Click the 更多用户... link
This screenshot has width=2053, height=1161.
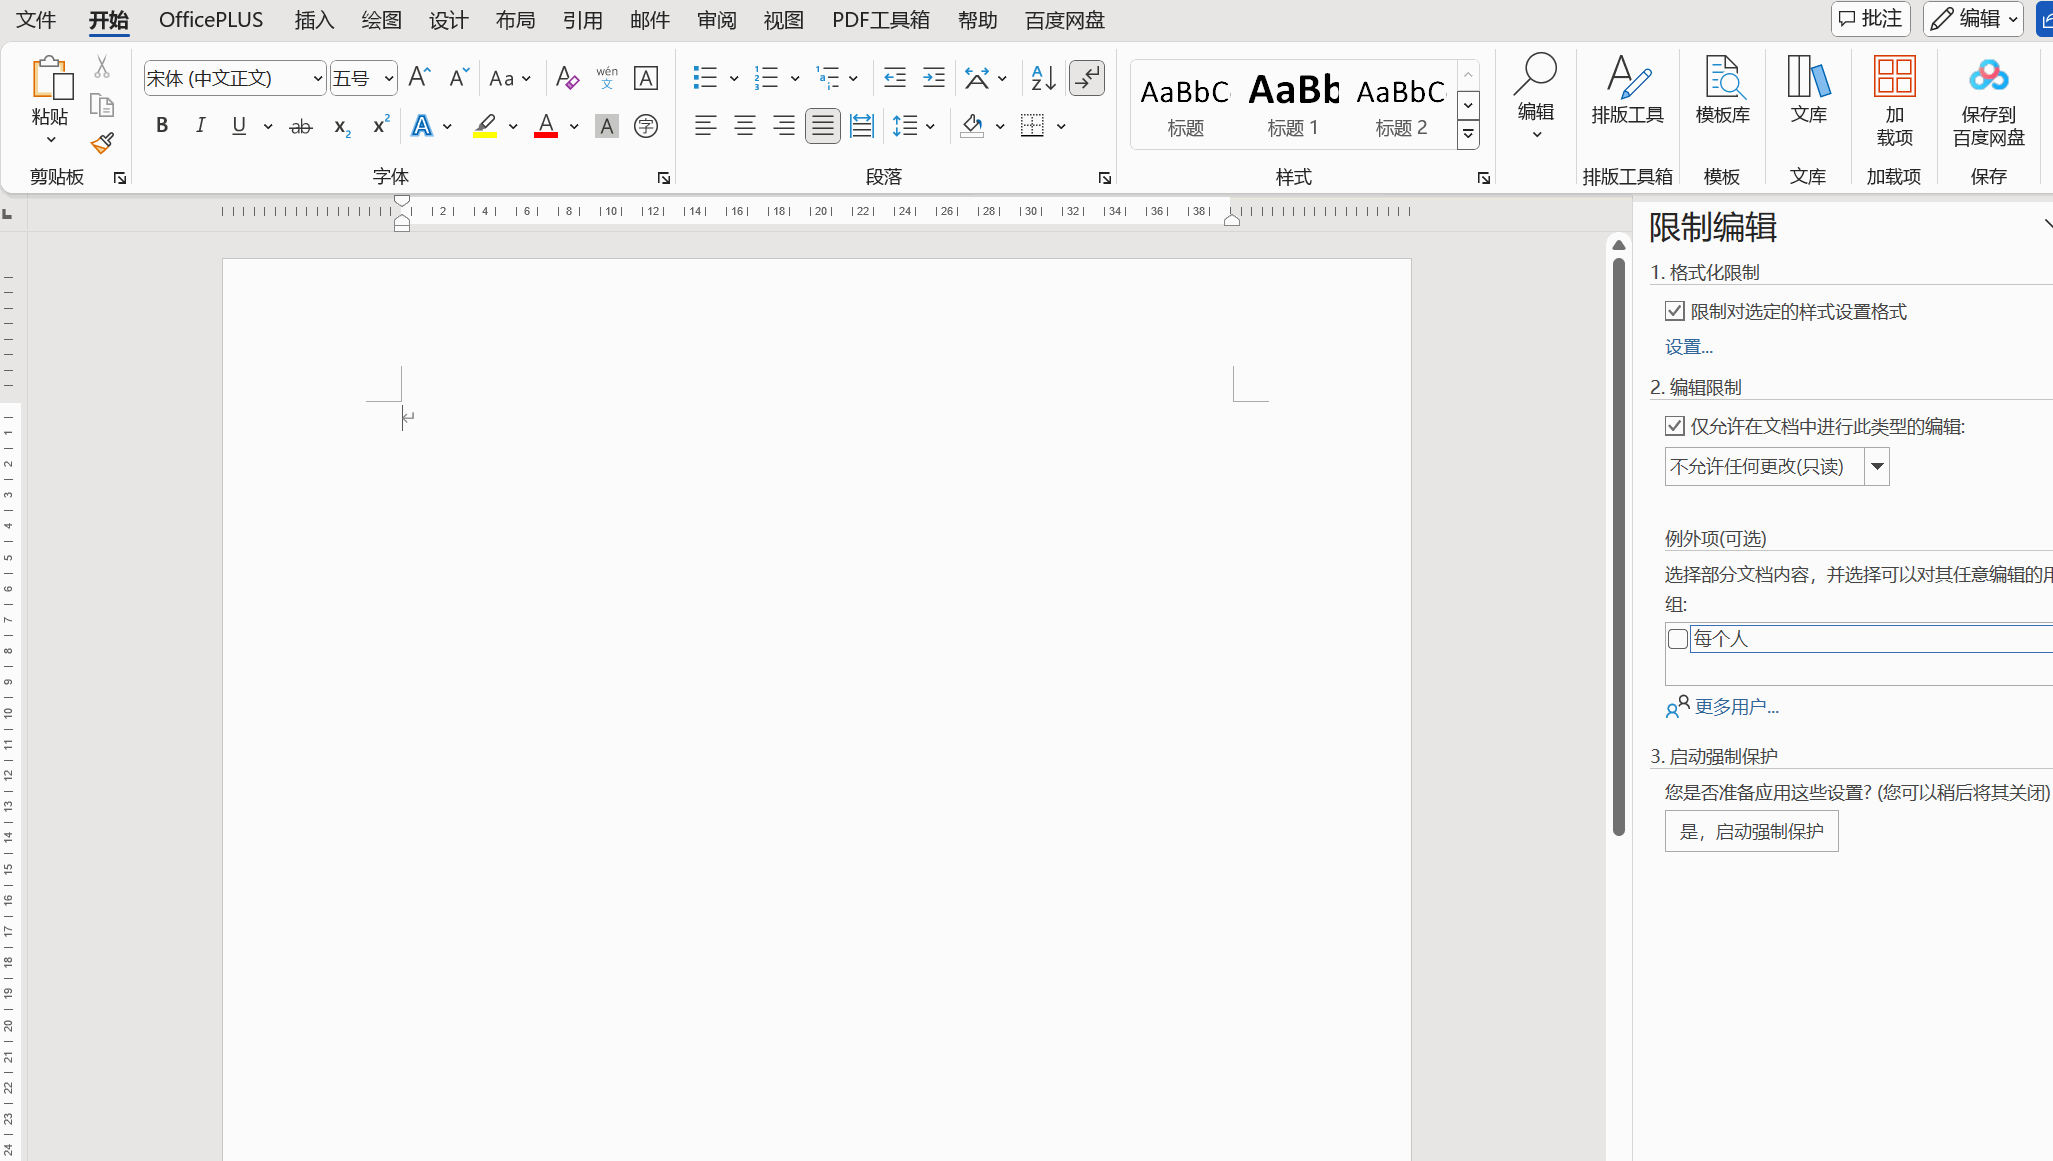1736,707
